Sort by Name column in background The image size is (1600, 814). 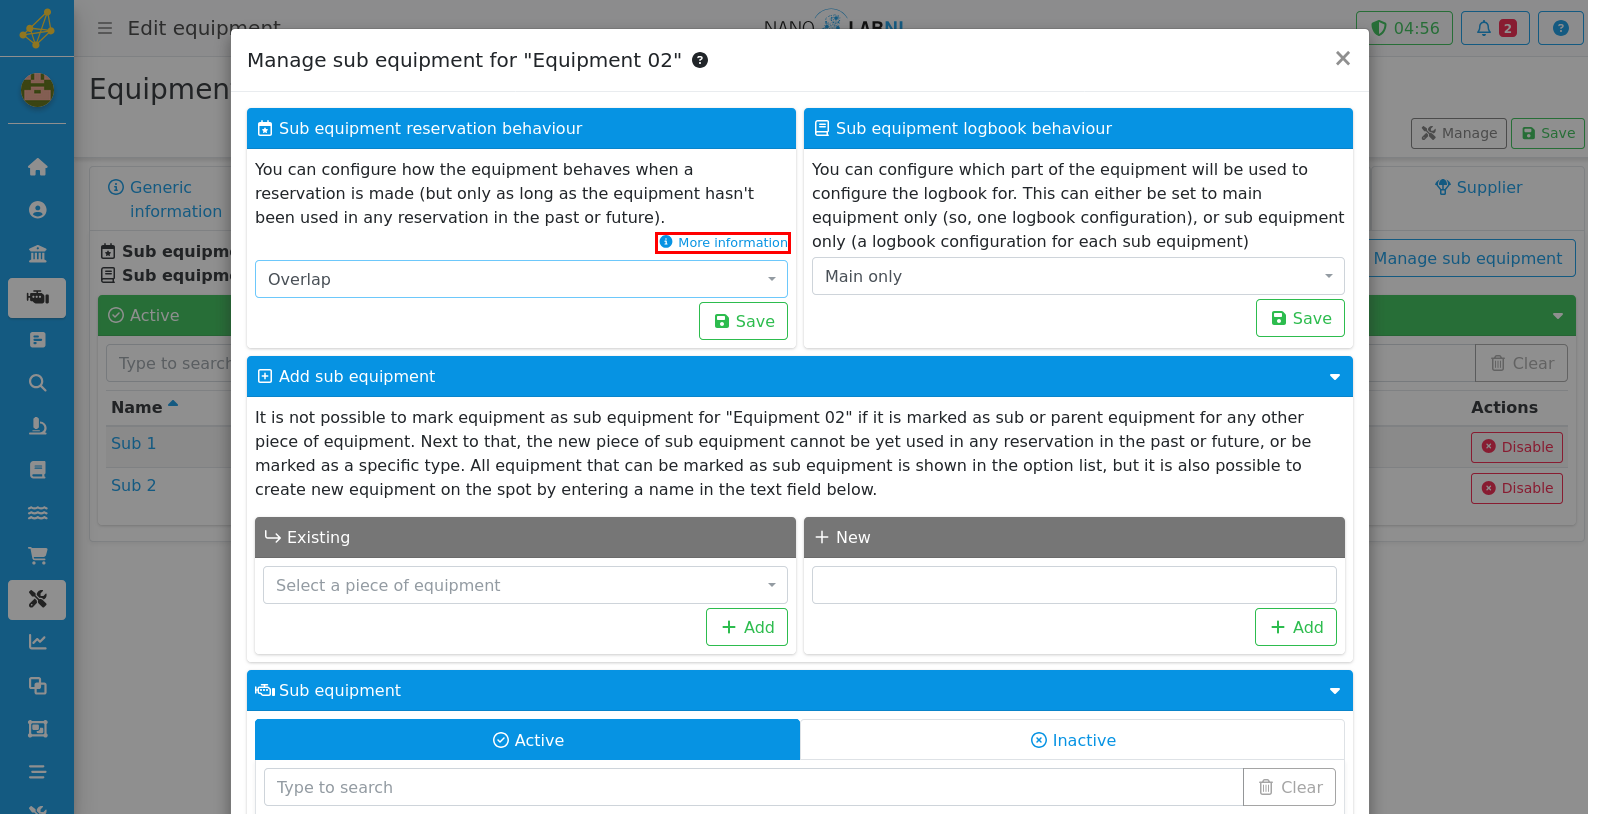[144, 407]
